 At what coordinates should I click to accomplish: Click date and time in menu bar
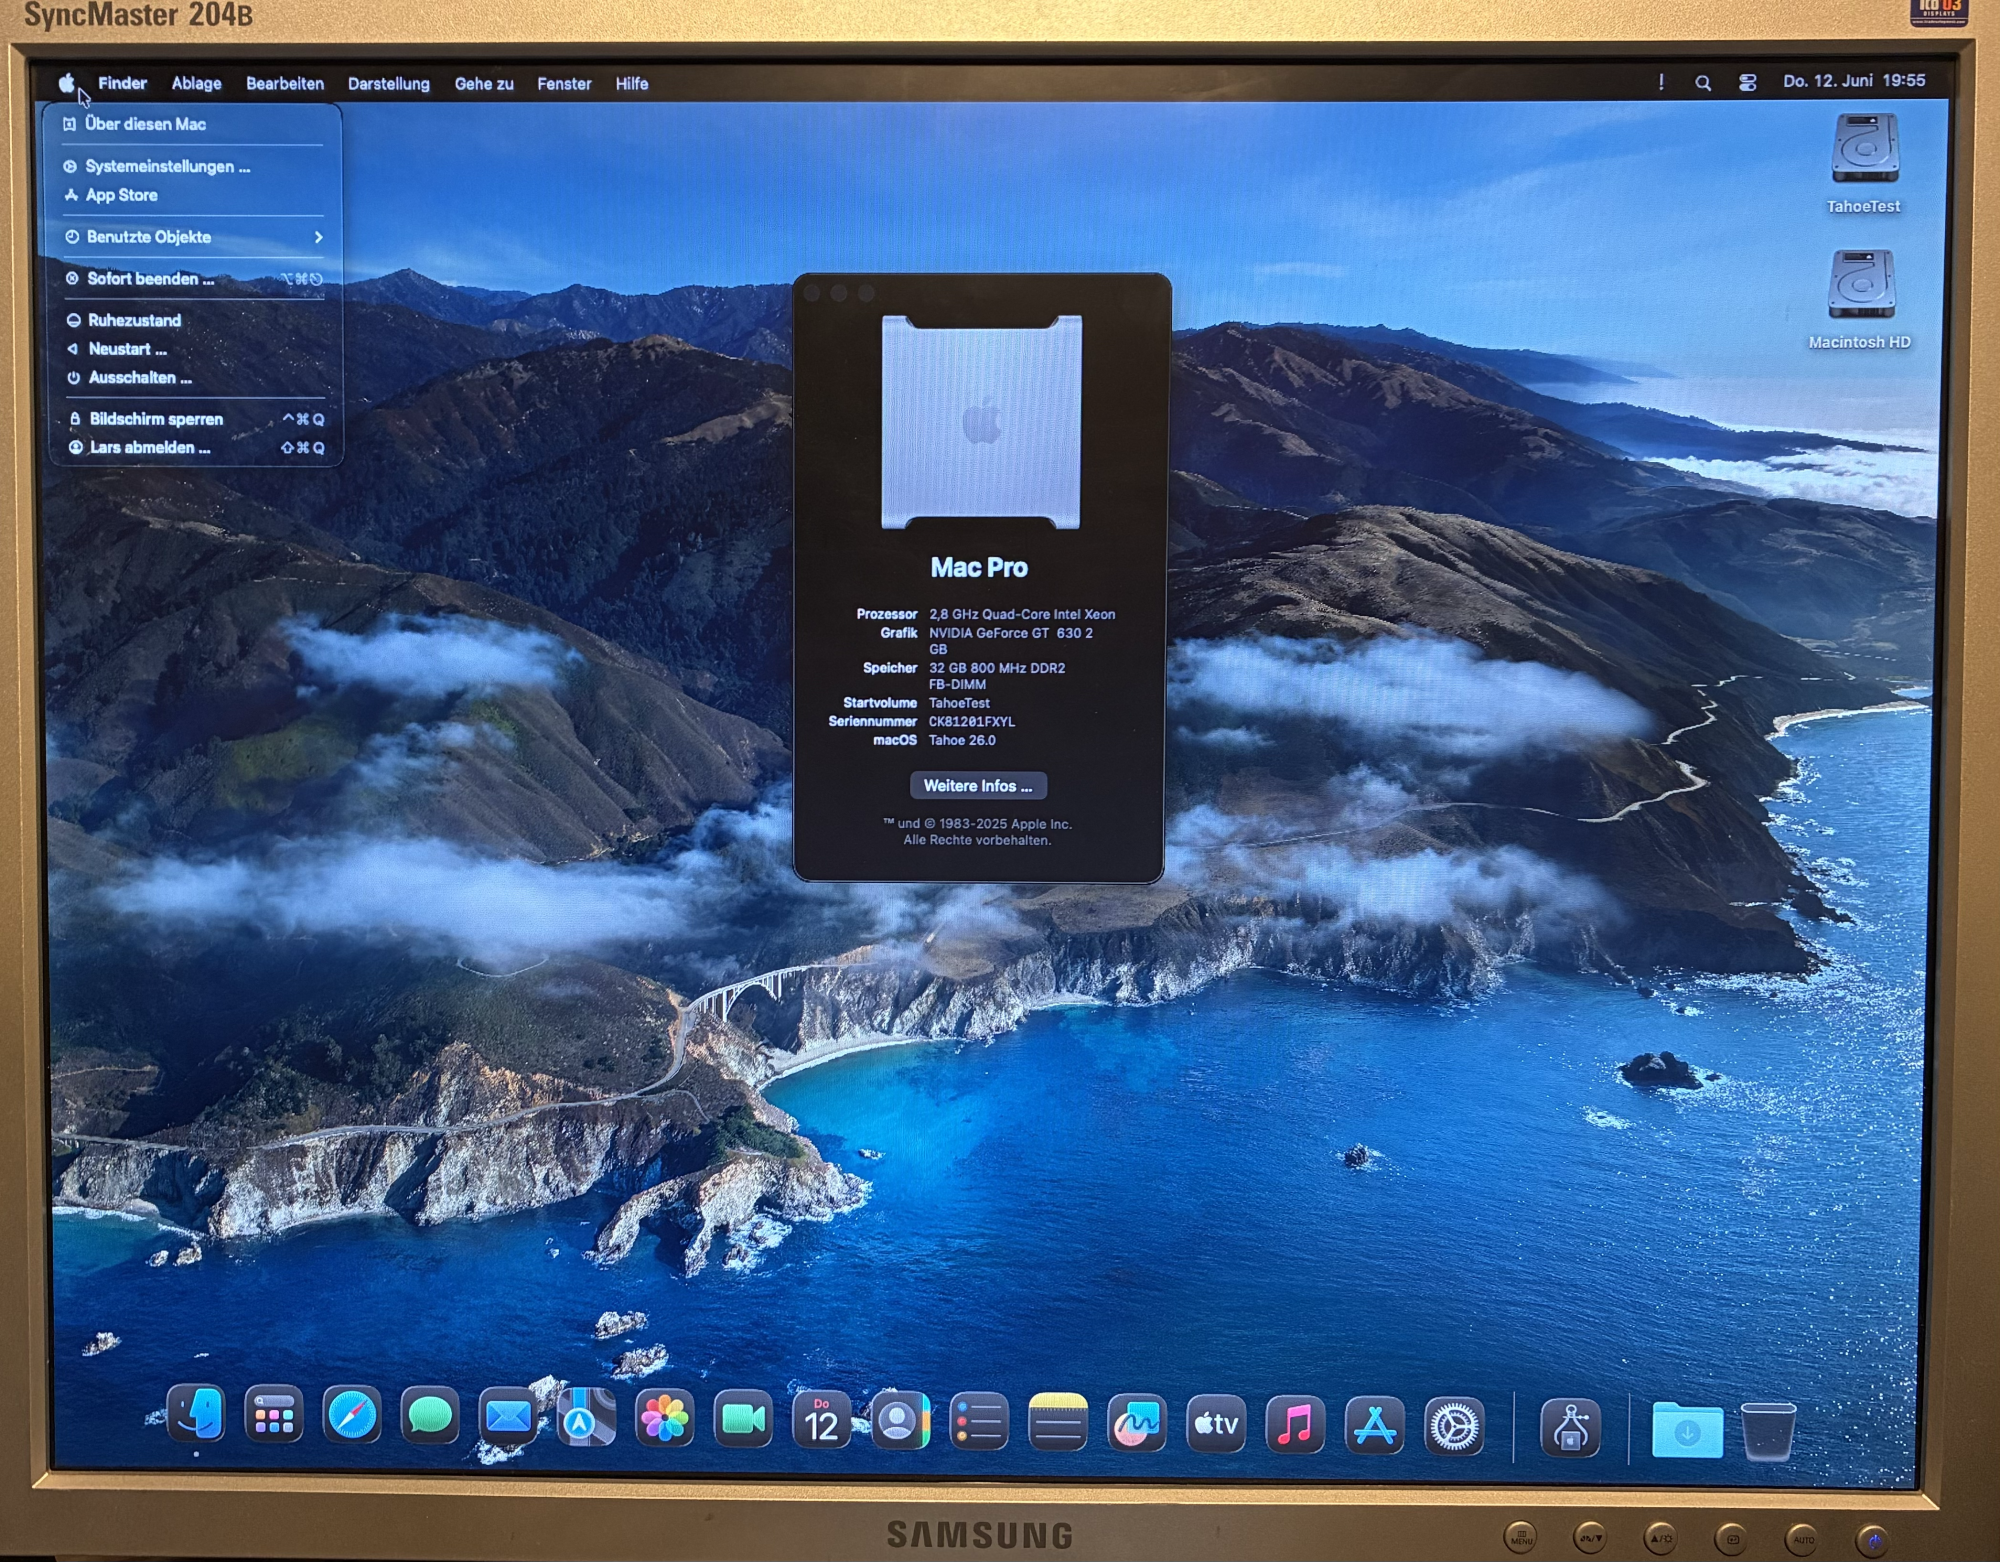pos(1853,81)
